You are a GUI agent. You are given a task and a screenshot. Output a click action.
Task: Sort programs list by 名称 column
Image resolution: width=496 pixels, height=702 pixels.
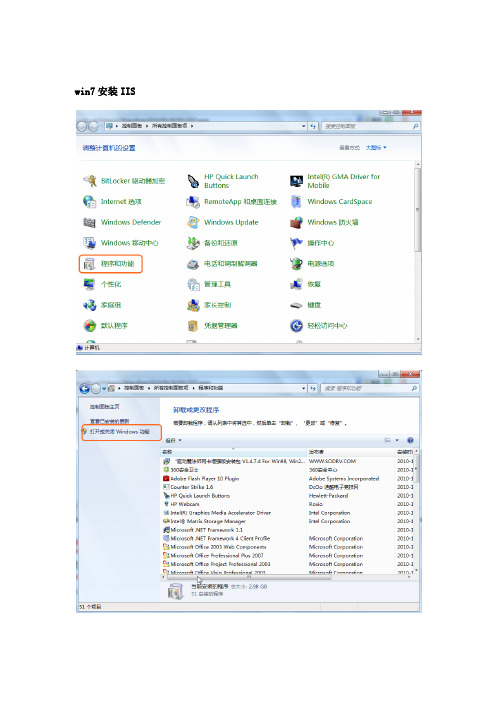[x=234, y=452]
